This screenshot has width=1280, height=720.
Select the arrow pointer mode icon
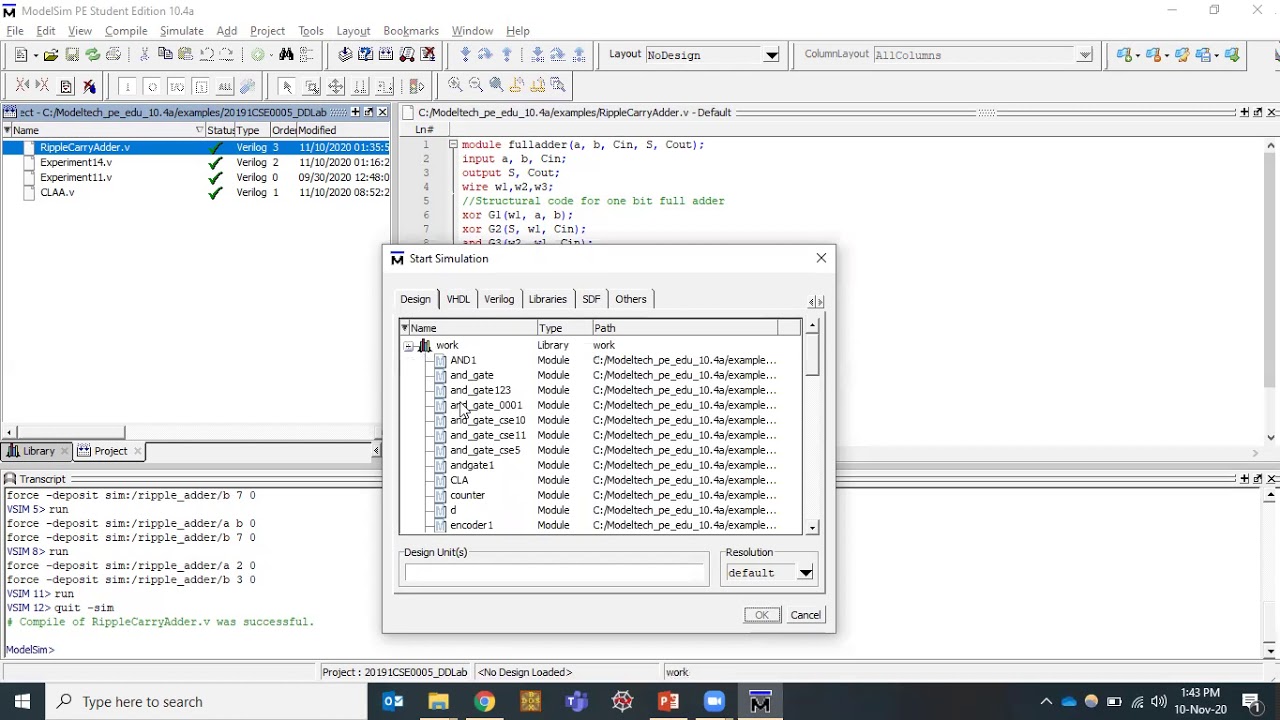pos(286,87)
